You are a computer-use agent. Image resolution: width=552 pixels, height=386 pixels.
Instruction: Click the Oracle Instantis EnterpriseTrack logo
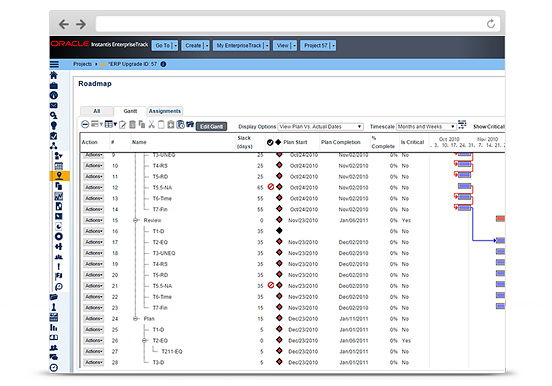100,44
